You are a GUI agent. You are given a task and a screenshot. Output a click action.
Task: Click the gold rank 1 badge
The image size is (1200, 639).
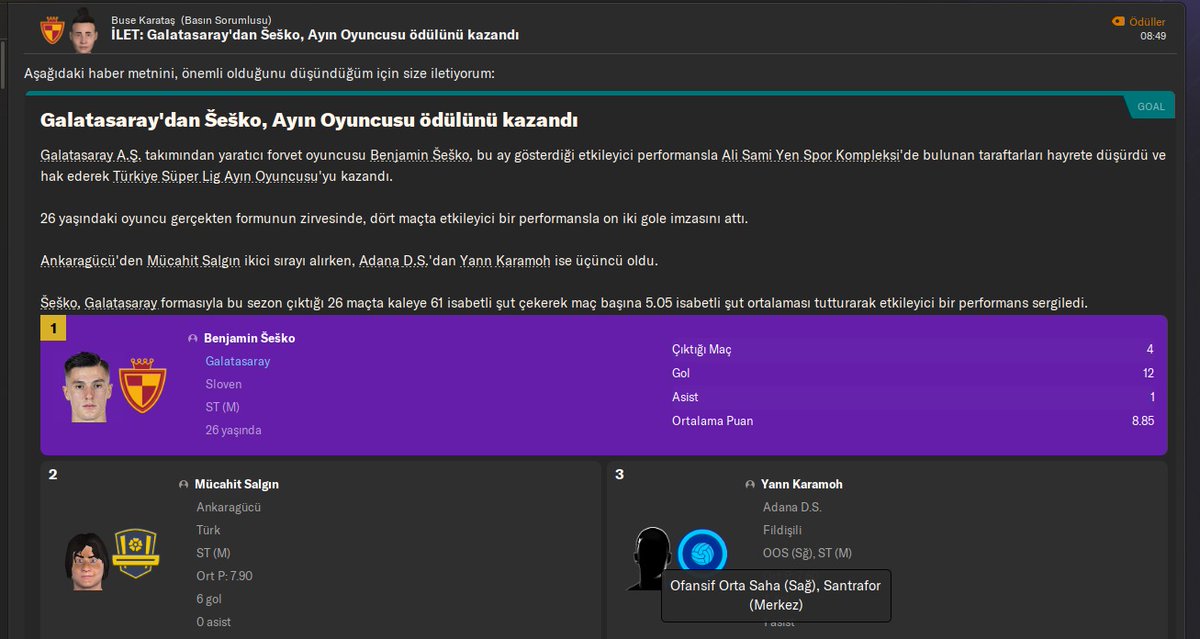point(53,328)
